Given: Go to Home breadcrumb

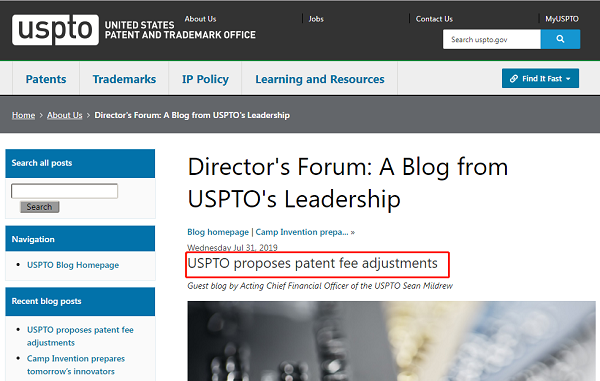Looking at the screenshot, I should [x=23, y=115].
